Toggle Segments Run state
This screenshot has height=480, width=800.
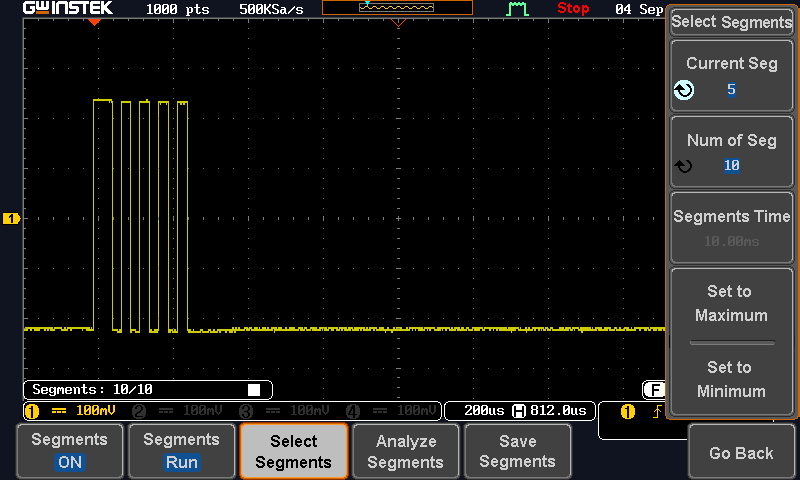tap(181, 451)
